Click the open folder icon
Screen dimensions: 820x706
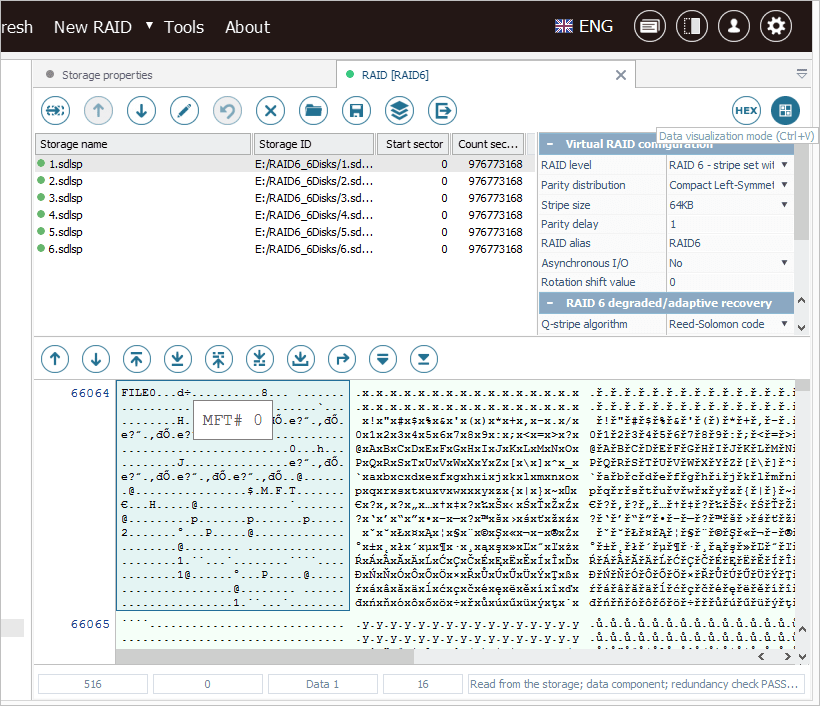click(x=313, y=110)
